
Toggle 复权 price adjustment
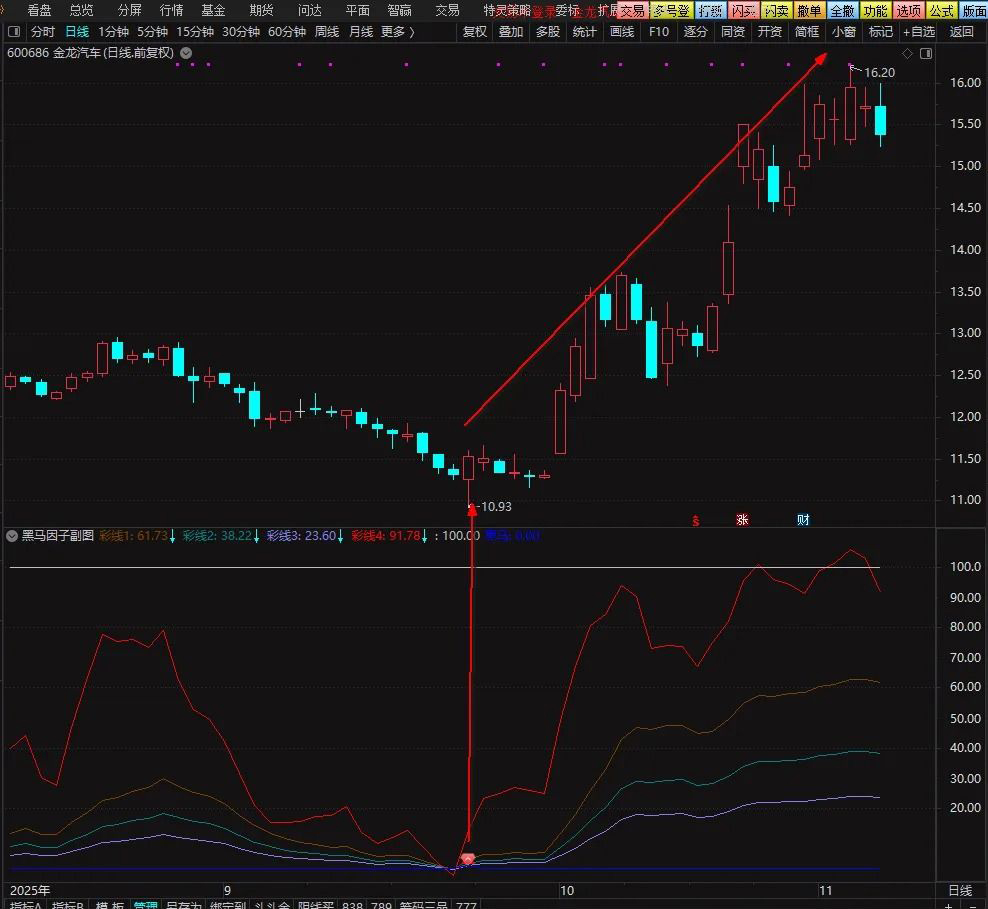[475, 32]
